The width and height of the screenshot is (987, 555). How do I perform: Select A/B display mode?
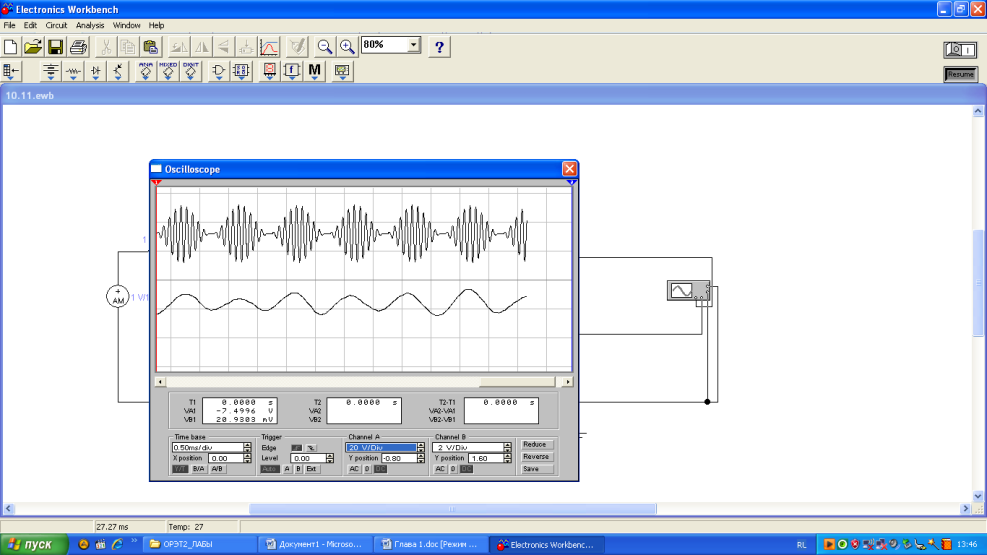click(x=217, y=469)
